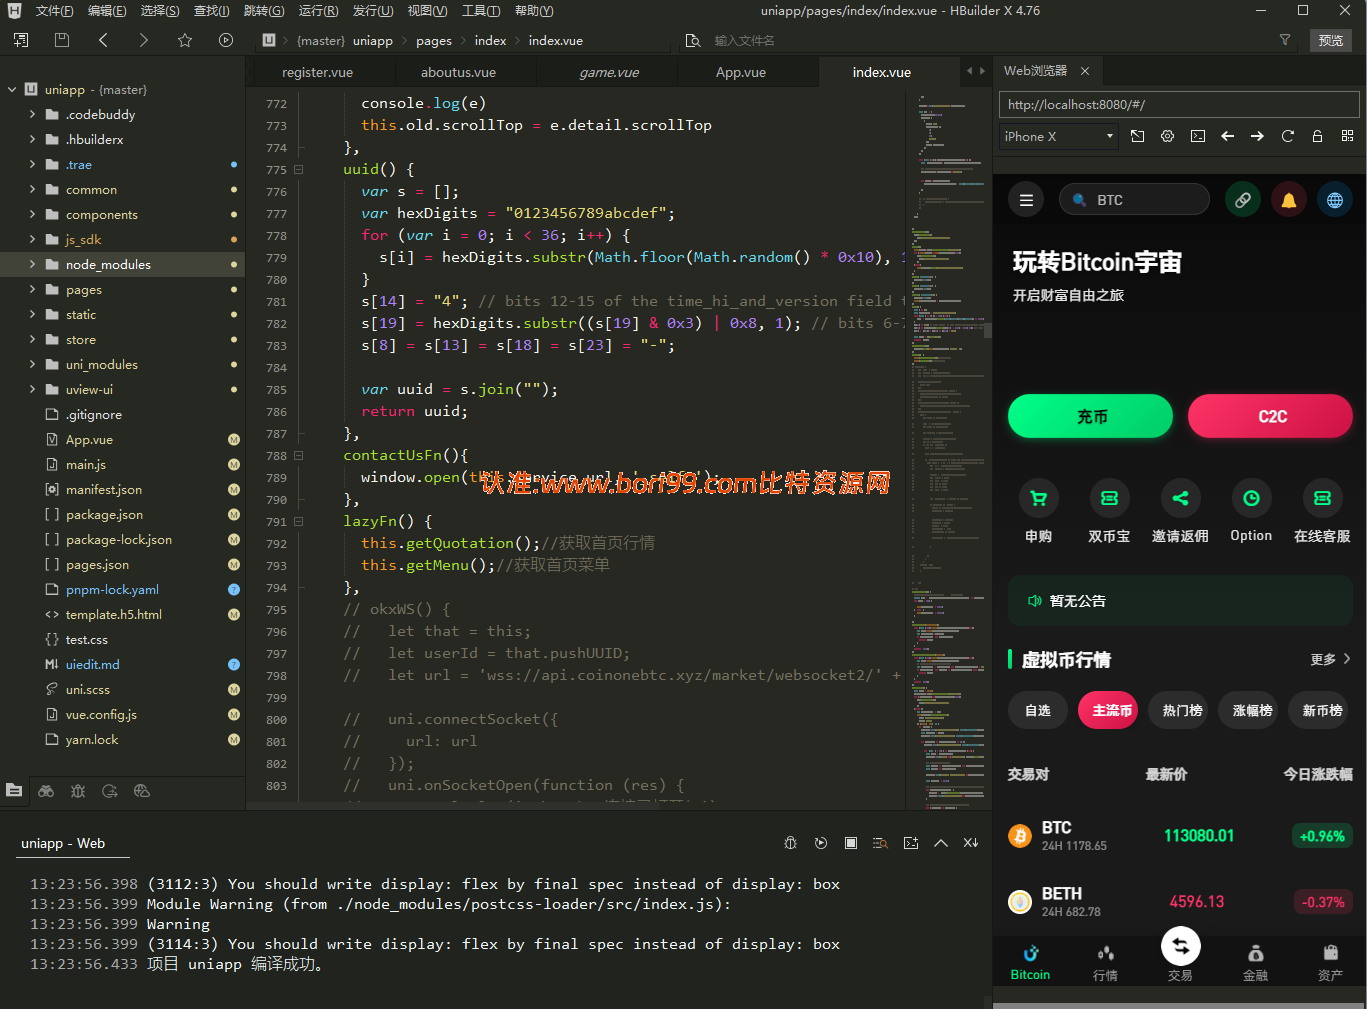The image size is (1367, 1009).
Task: Switch to the register.vue tab
Action: pyautogui.click(x=317, y=72)
